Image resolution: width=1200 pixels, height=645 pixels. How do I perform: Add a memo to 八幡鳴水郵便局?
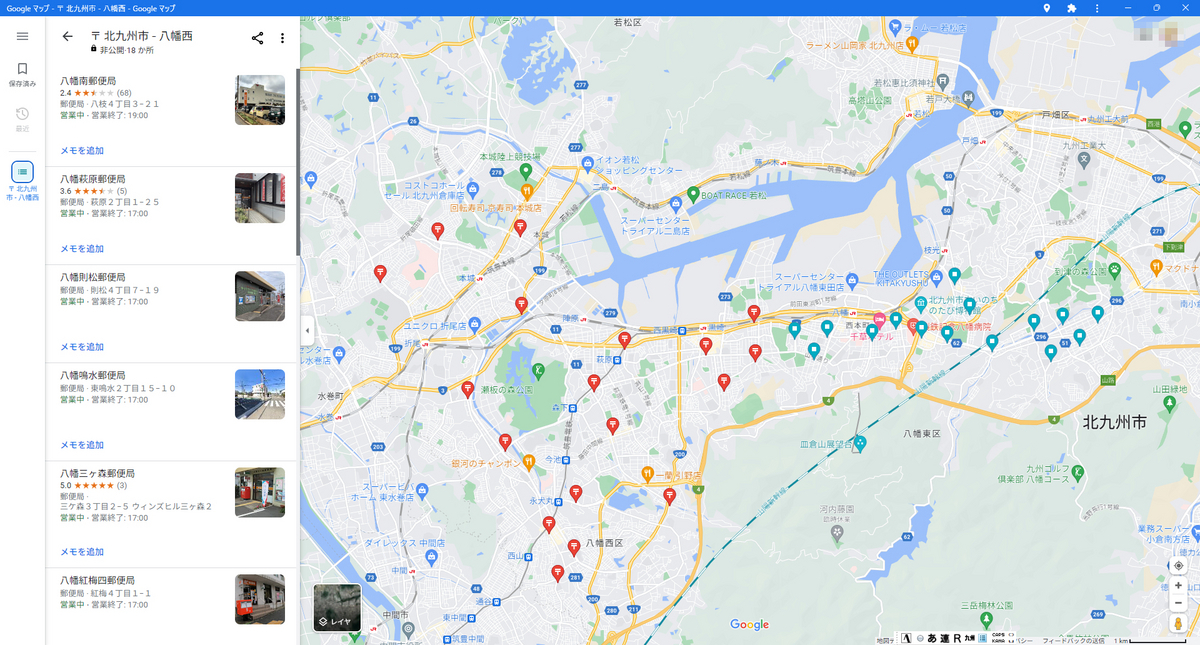pos(82,445)
